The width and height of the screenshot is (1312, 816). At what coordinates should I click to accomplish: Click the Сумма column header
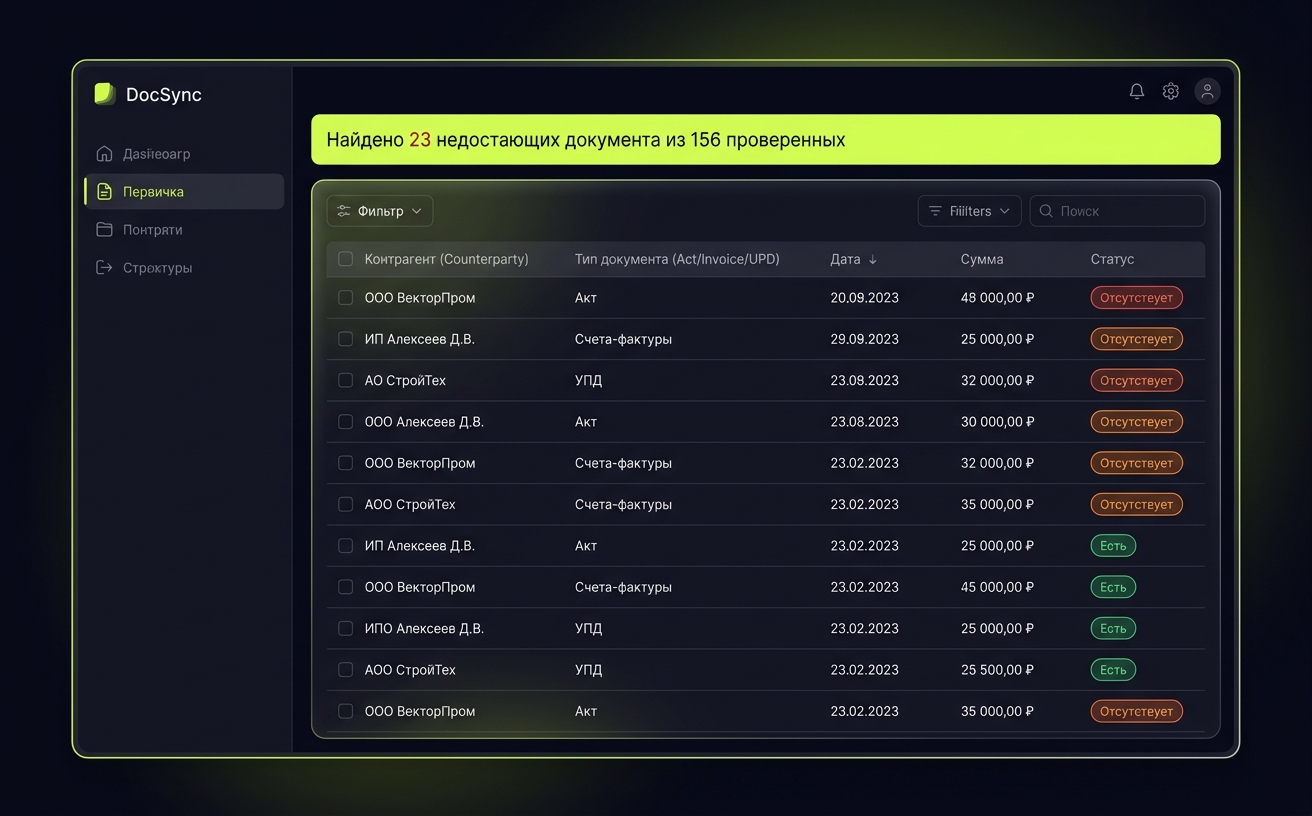(981, 259)
